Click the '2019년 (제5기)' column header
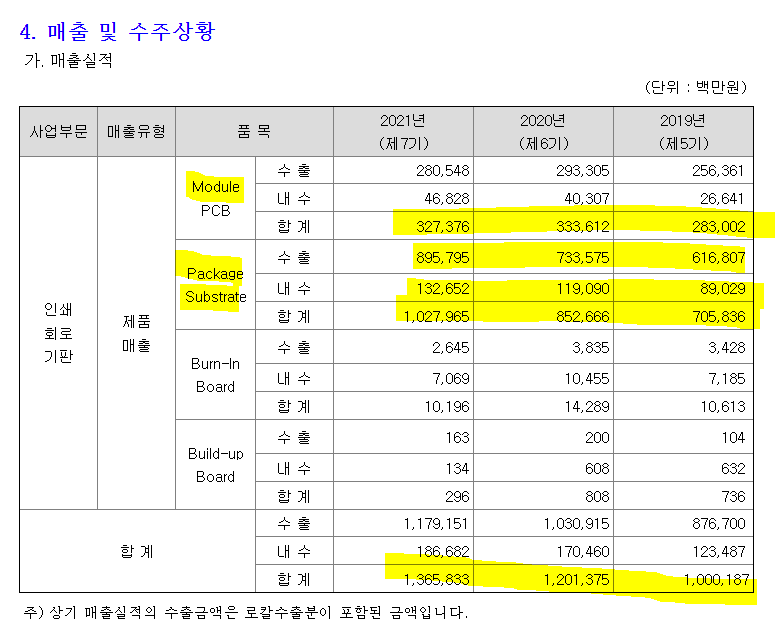The image size is (783, 639). (683, 132)
